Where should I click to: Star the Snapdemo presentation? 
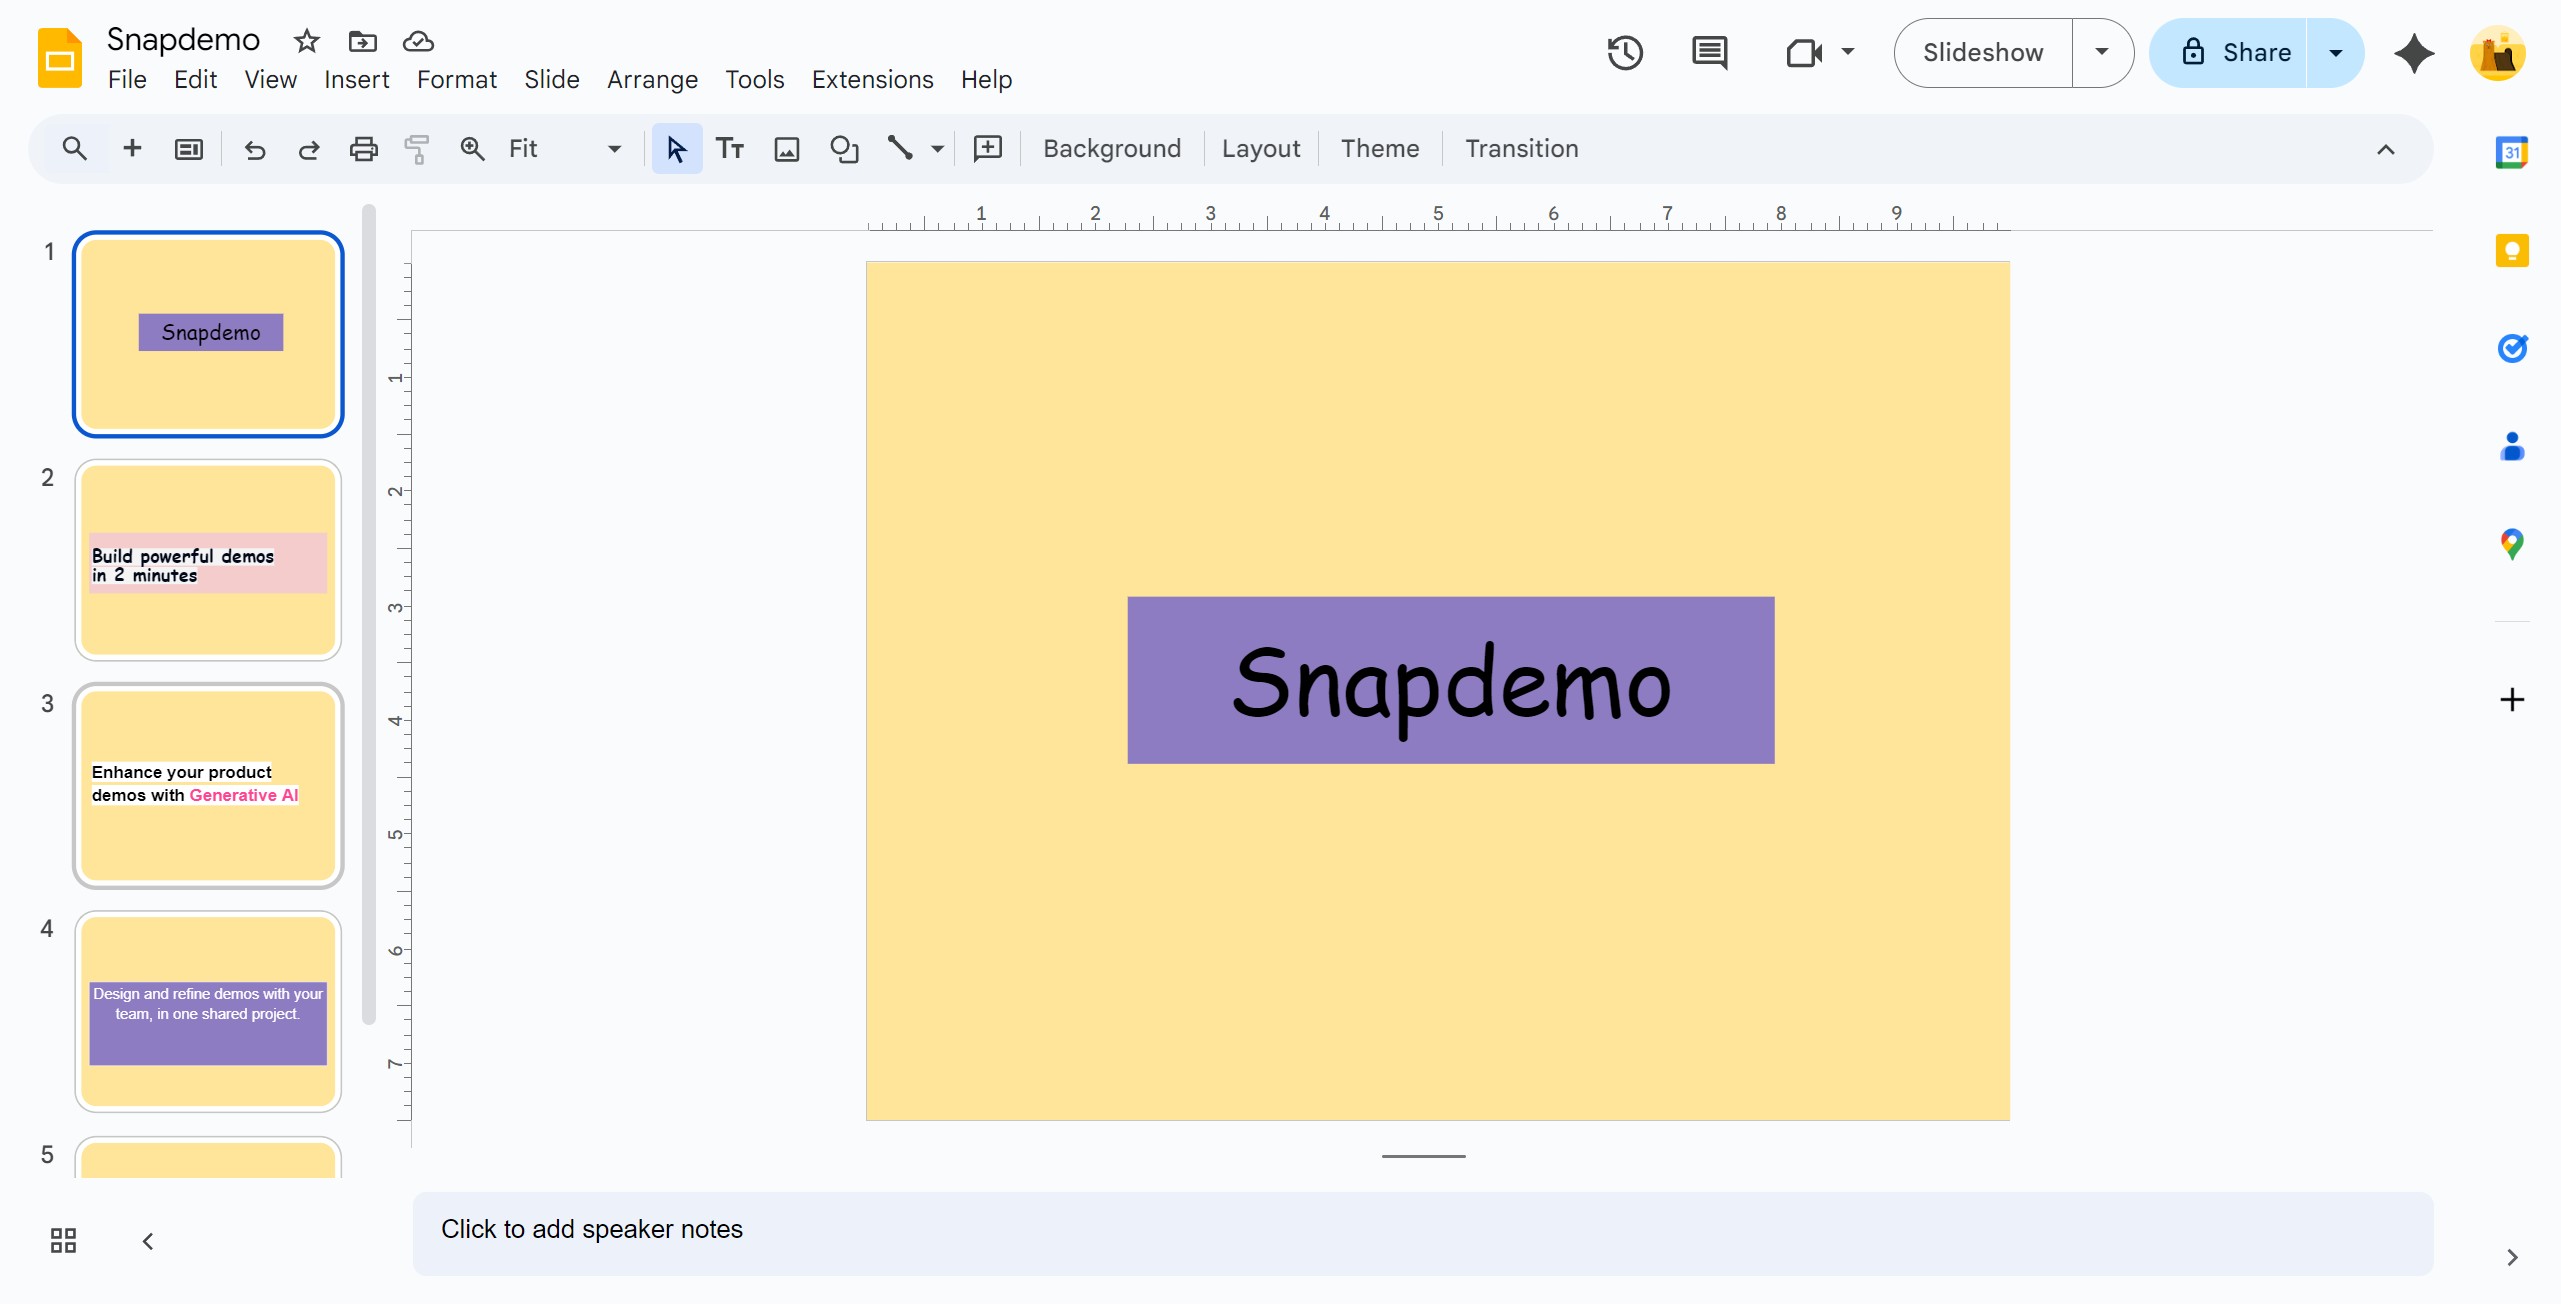click(x=306, y=41)
